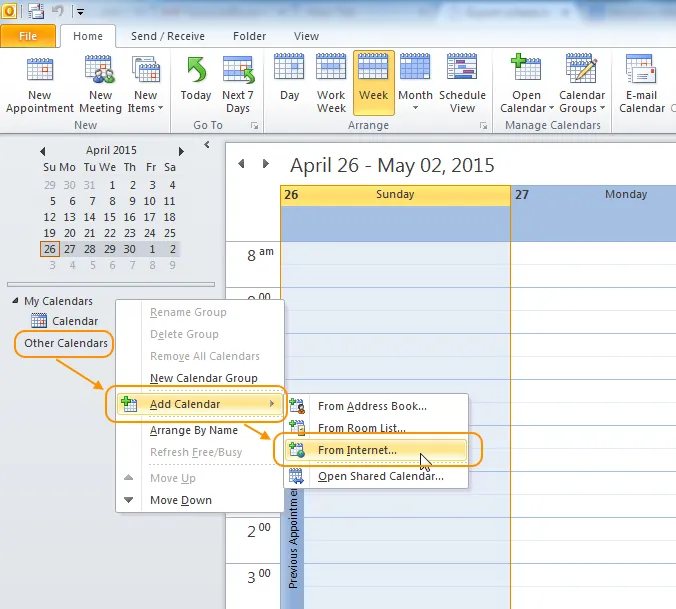Go forward one week in calendar
This screenshot has width=676, height=609.
tap(266, 164)
